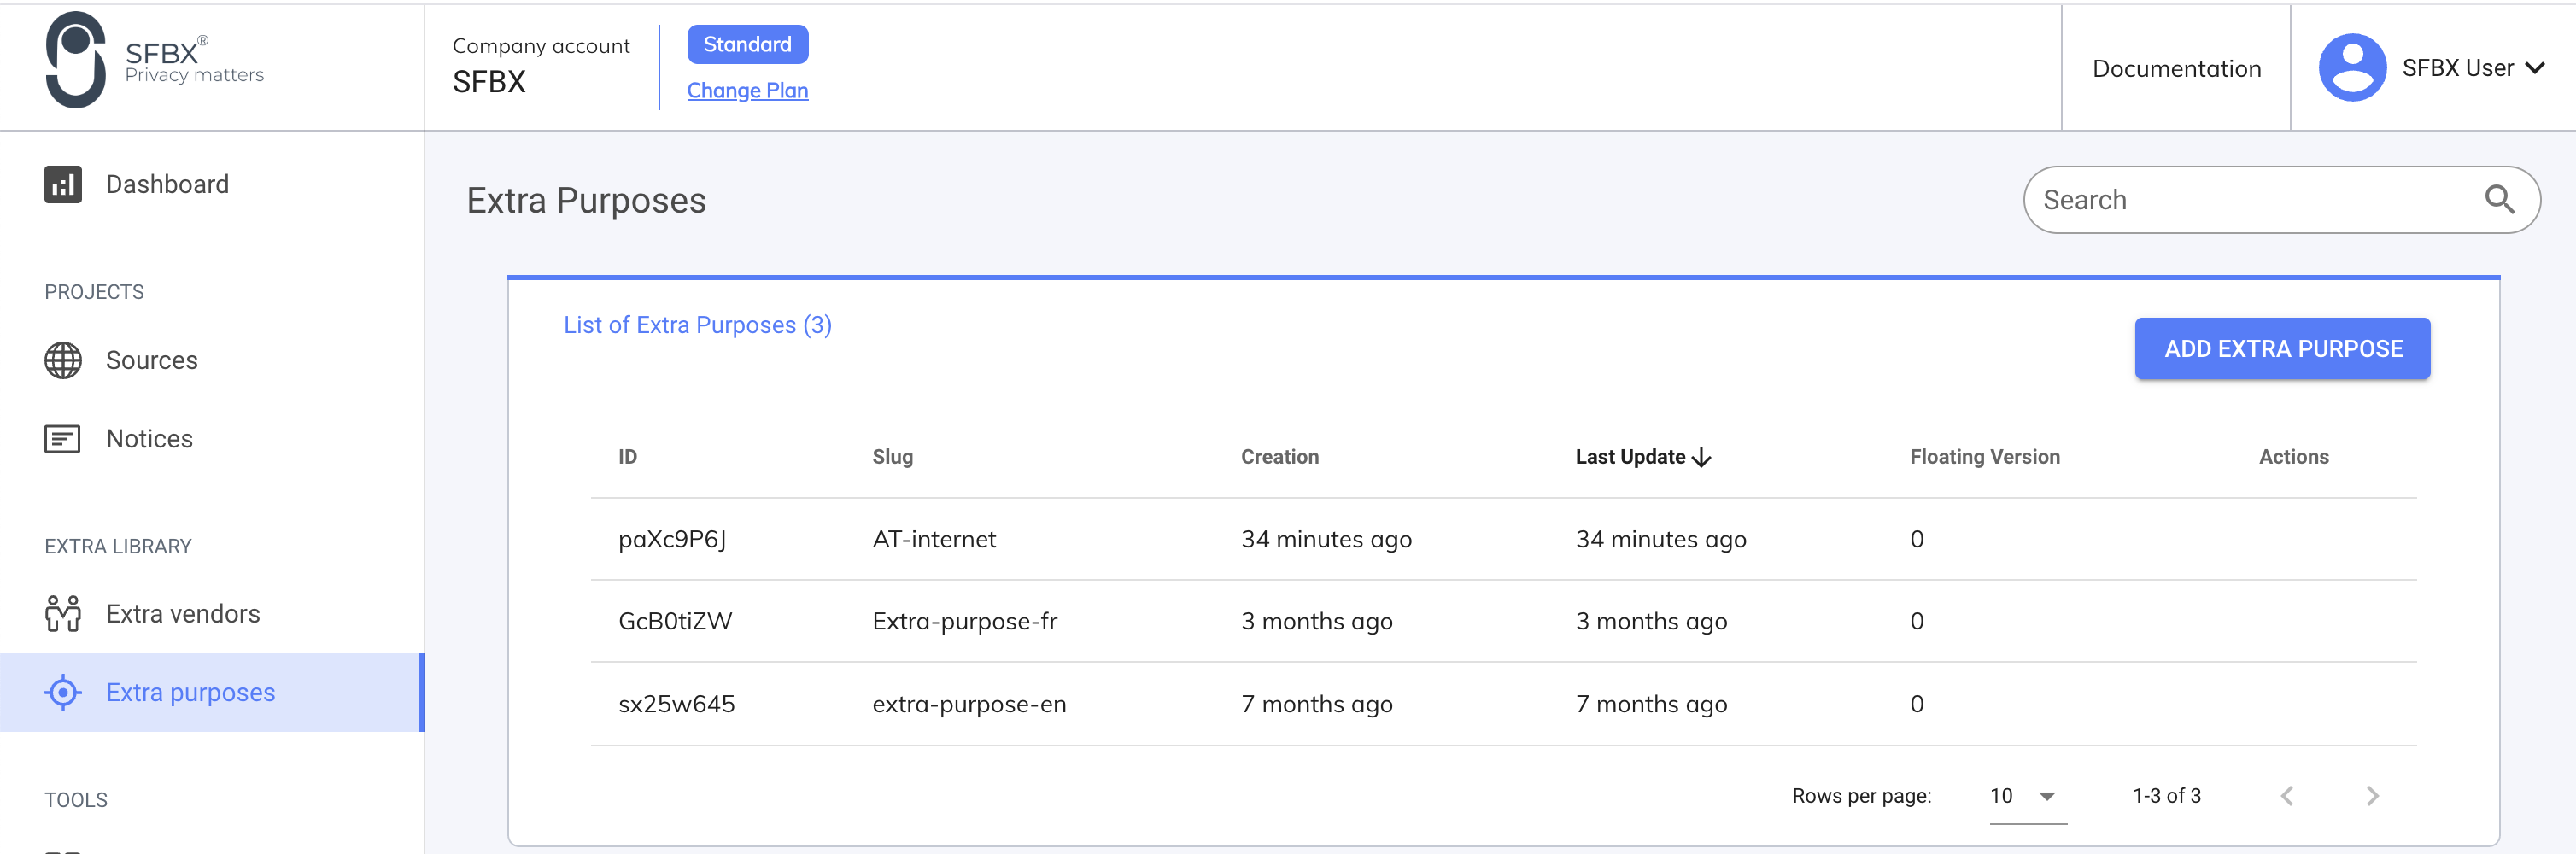Open the Documentation menu item
The width and height of the screenshot is (2576, 854).
click(2176, 68)
